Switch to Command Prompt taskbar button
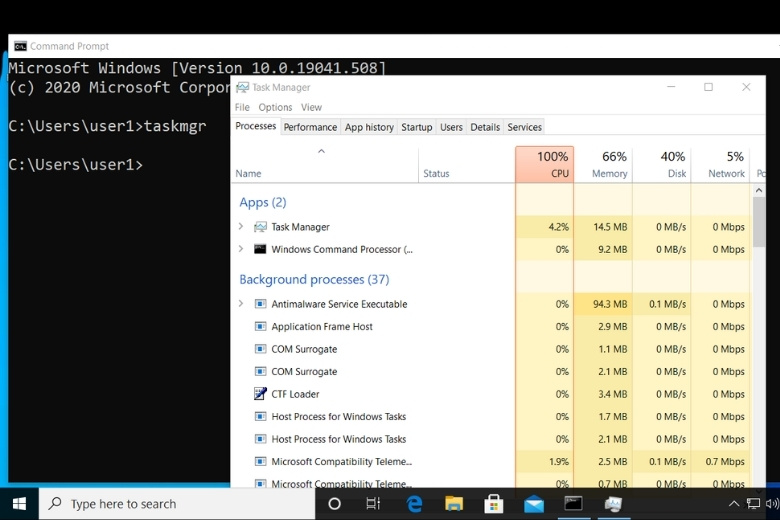Viewport: 780px width, 520px height. [573, 504]
